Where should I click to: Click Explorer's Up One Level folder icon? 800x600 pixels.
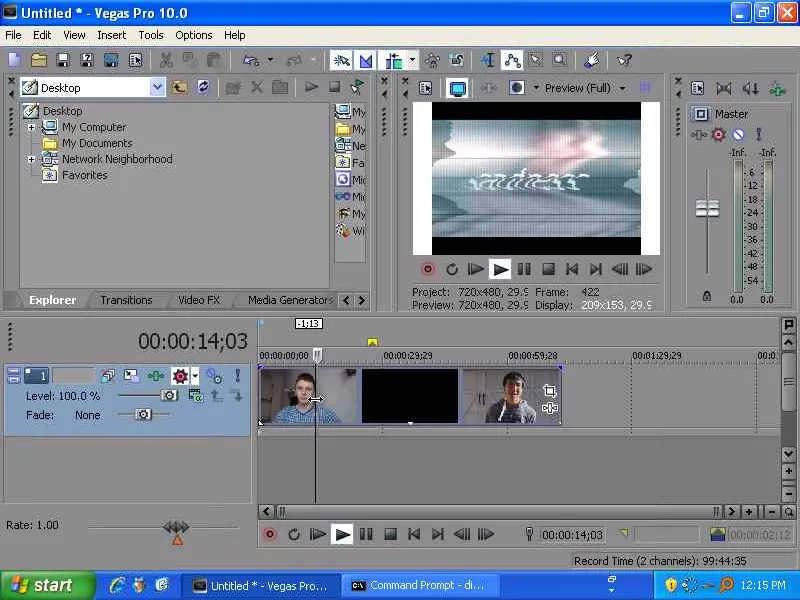[179, 88]
